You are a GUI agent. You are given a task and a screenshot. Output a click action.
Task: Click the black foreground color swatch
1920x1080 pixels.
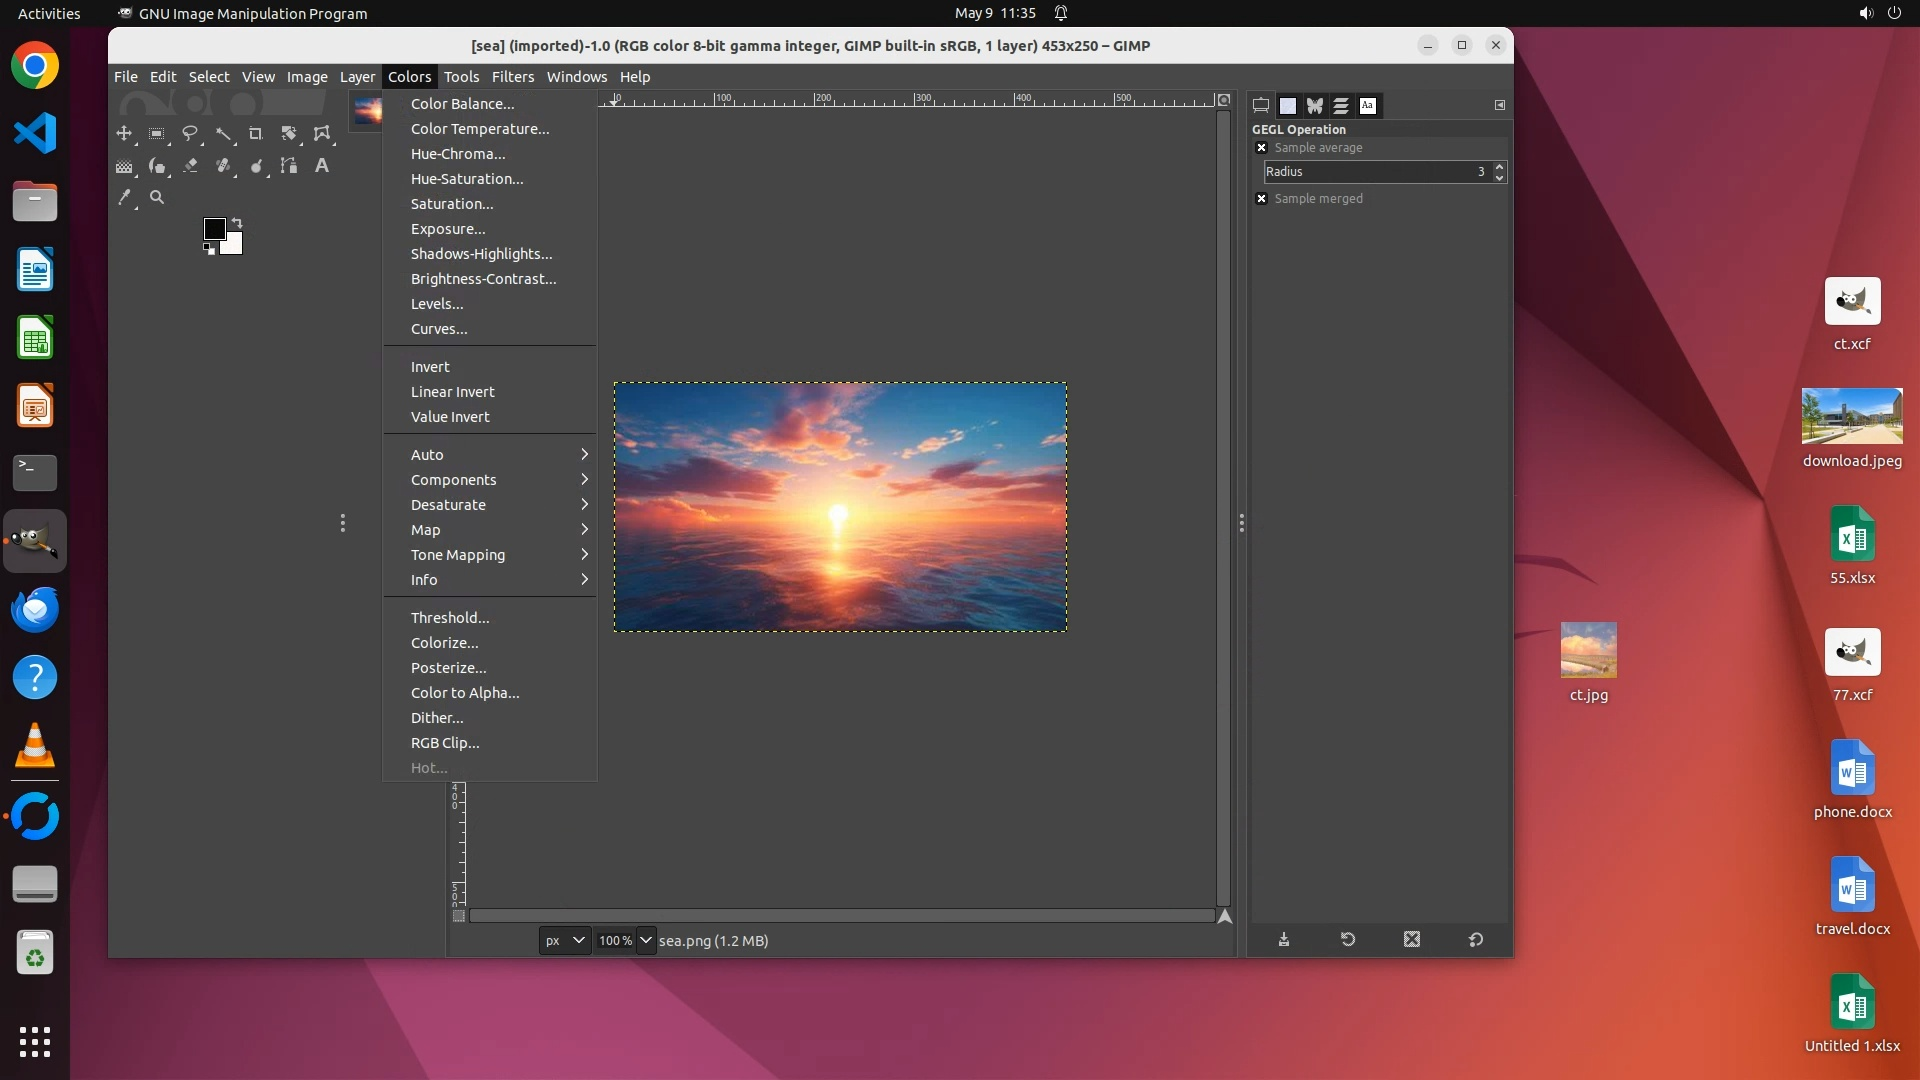(x=213, y=228)
